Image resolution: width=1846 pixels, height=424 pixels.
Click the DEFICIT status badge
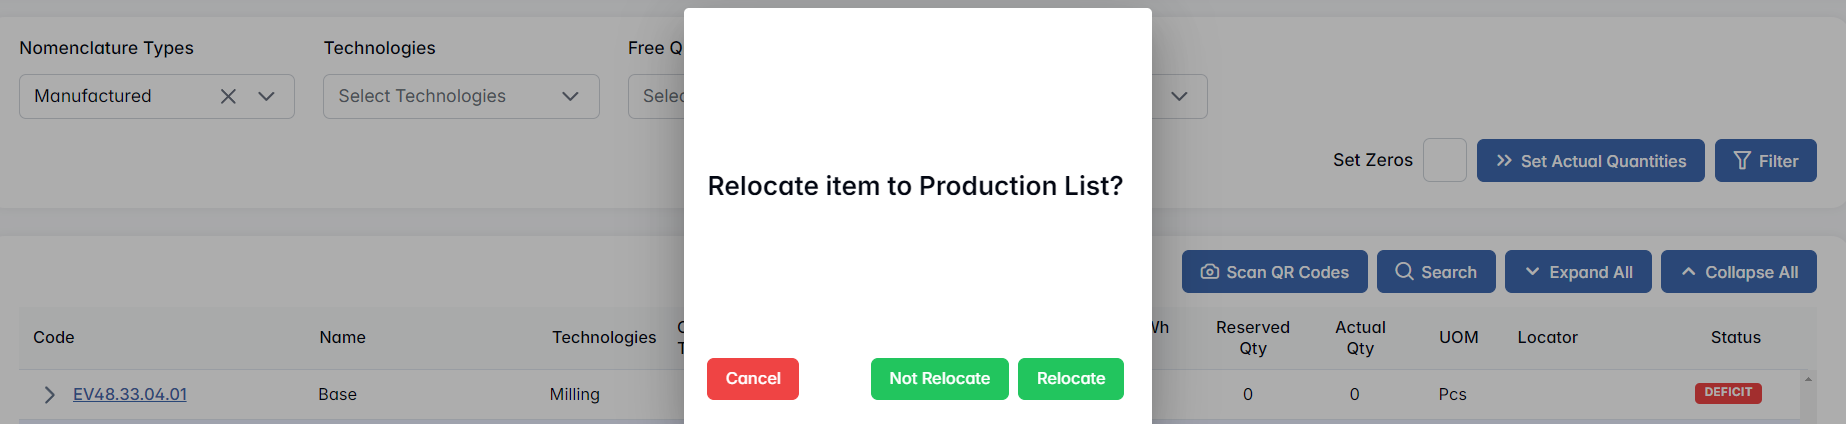pyautogui.click(x=1727, y=393)
